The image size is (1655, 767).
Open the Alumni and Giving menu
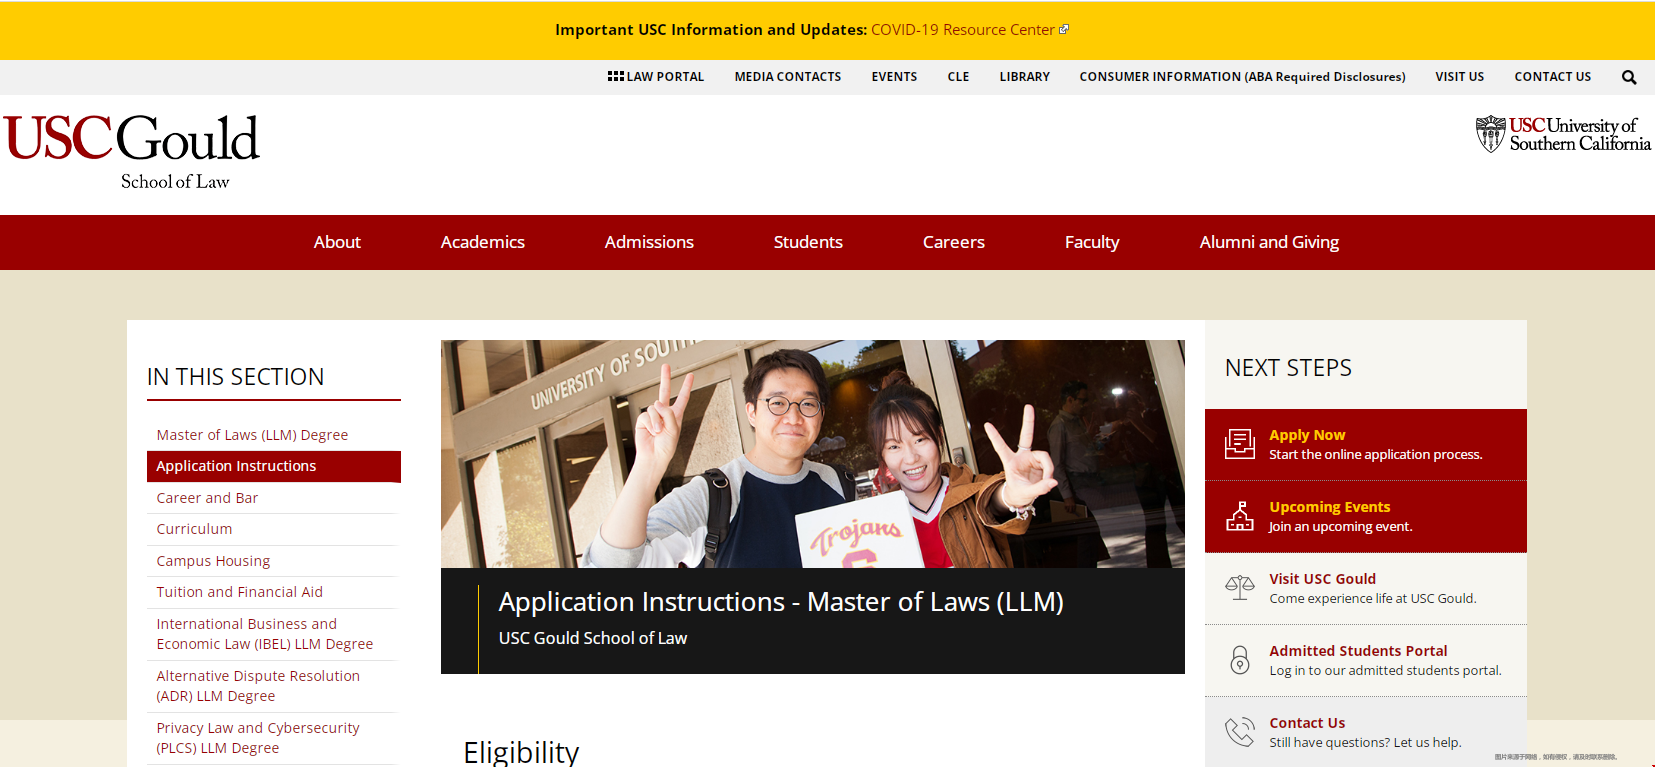click(1269, 242)
